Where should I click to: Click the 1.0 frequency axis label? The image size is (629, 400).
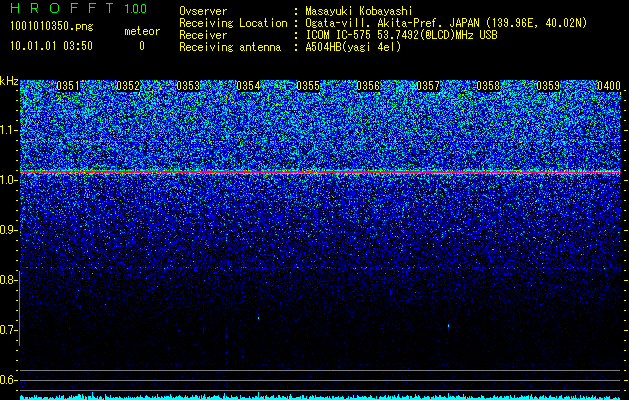(x=8, y=180)
